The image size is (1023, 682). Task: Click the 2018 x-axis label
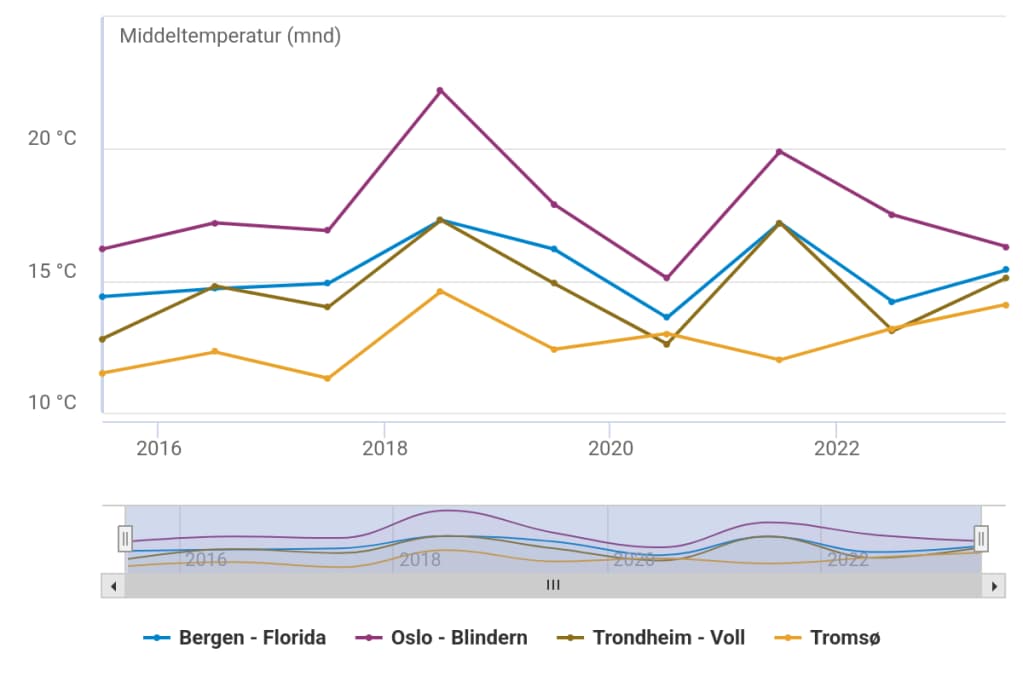coord(384,447)
